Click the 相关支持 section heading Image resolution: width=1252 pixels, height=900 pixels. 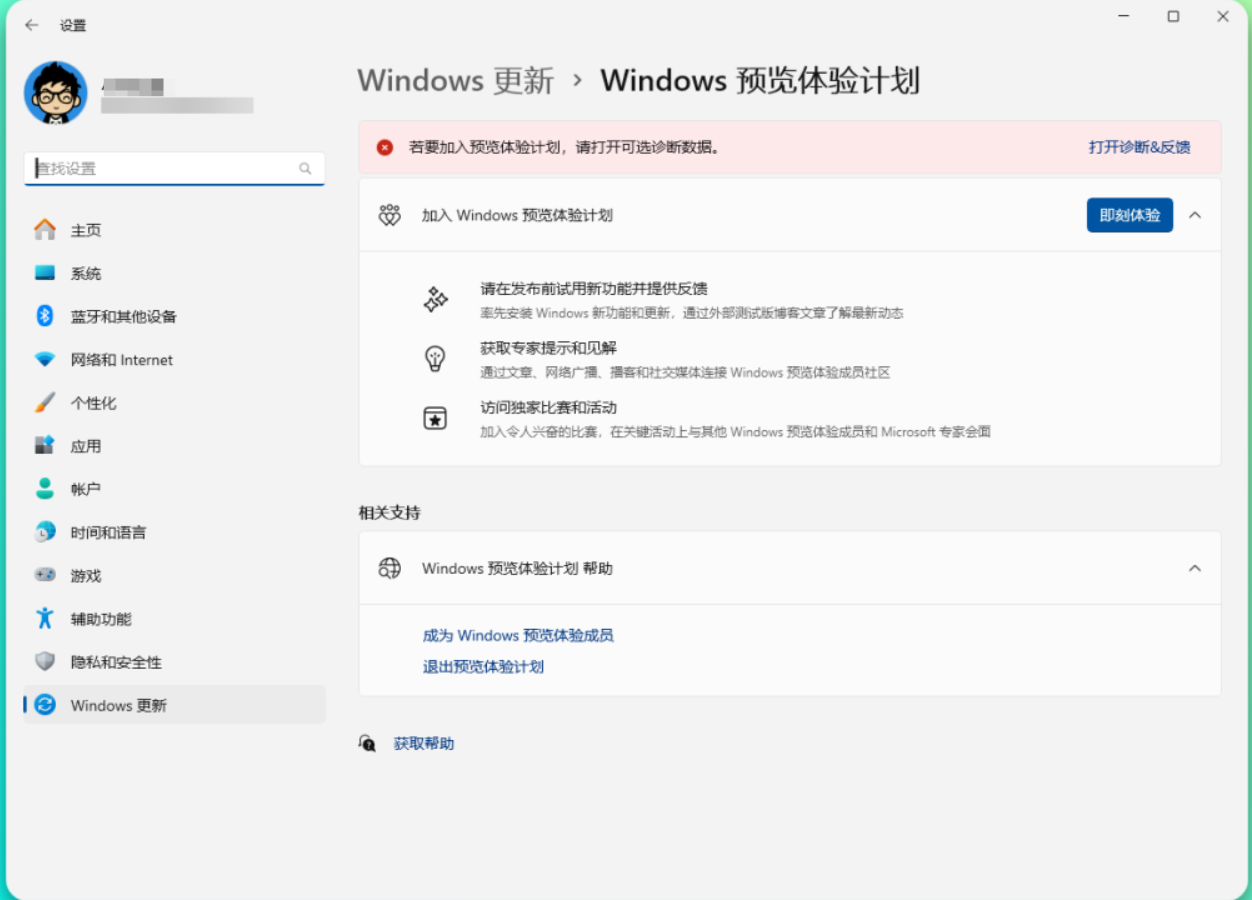tap(390, 512)
